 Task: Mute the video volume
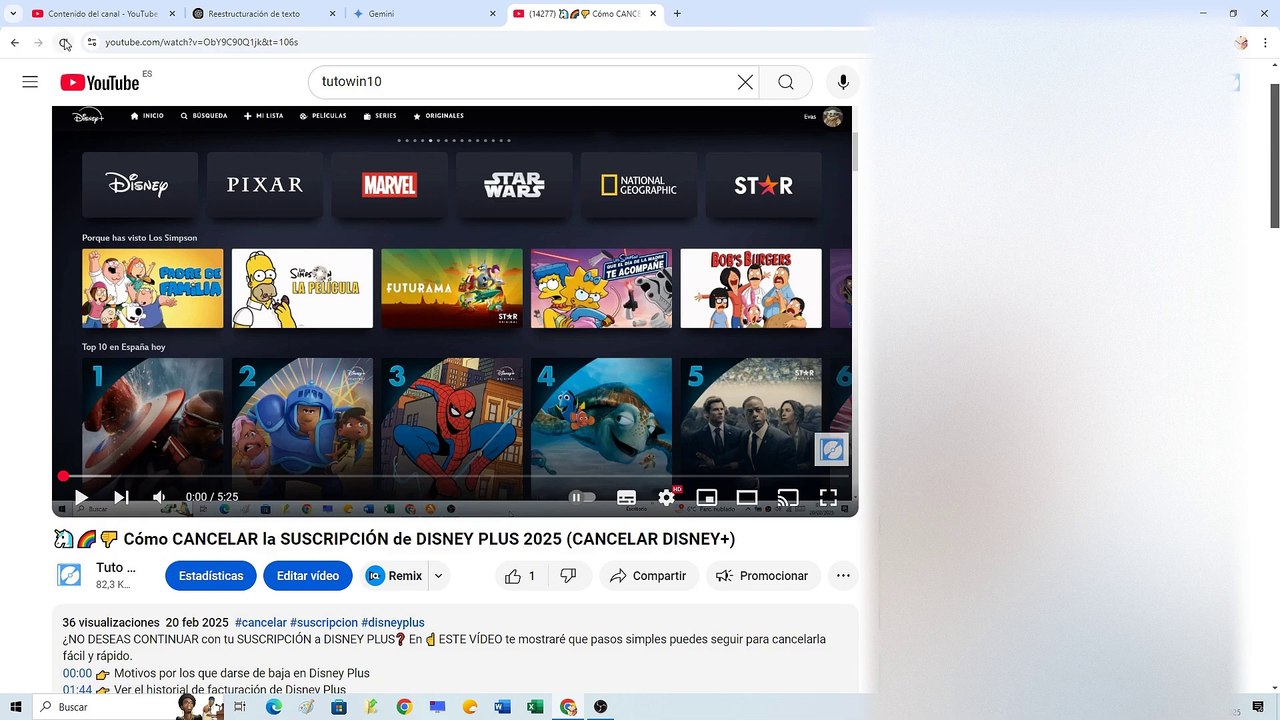pos(159,497)
